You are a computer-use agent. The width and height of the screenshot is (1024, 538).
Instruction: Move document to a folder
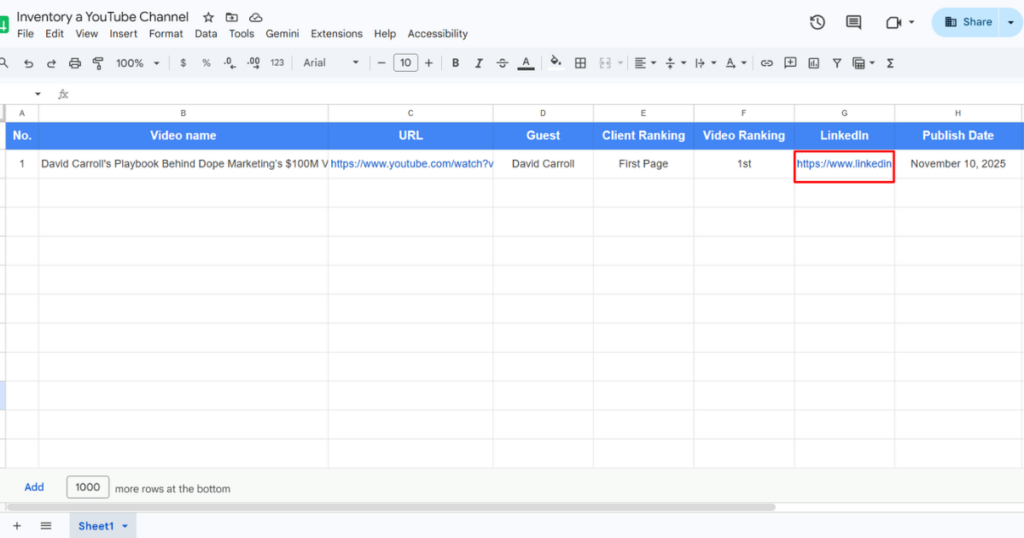pyautogui.click(x=232, y=18)
